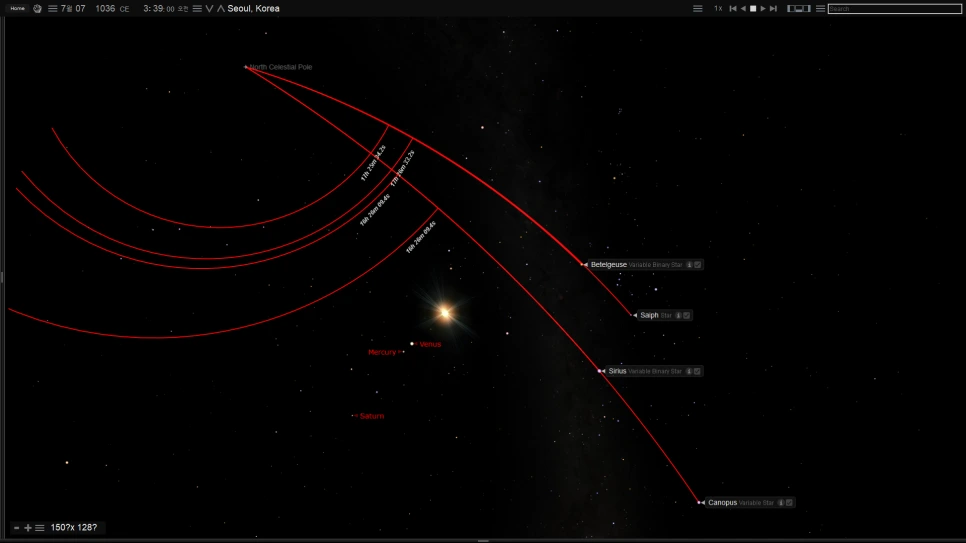The image size is (966, 543).
Task: Open the time options menu icon
Action: click(x=197, y=9)
